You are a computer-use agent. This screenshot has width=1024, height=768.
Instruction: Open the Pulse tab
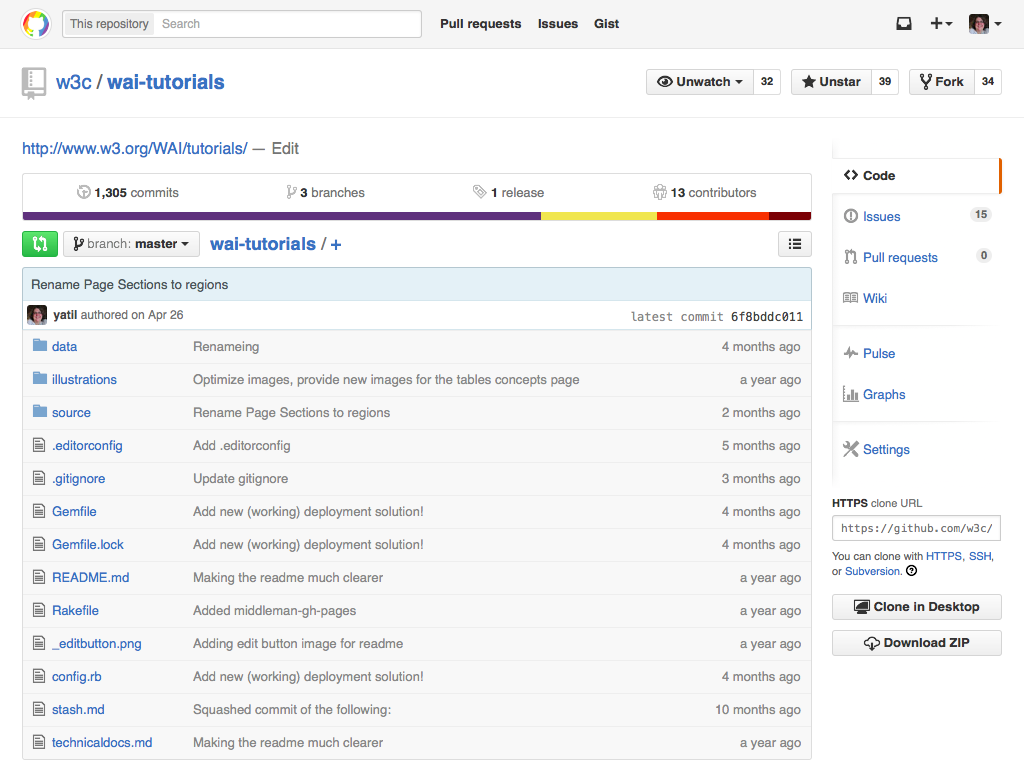click(869, 353)
